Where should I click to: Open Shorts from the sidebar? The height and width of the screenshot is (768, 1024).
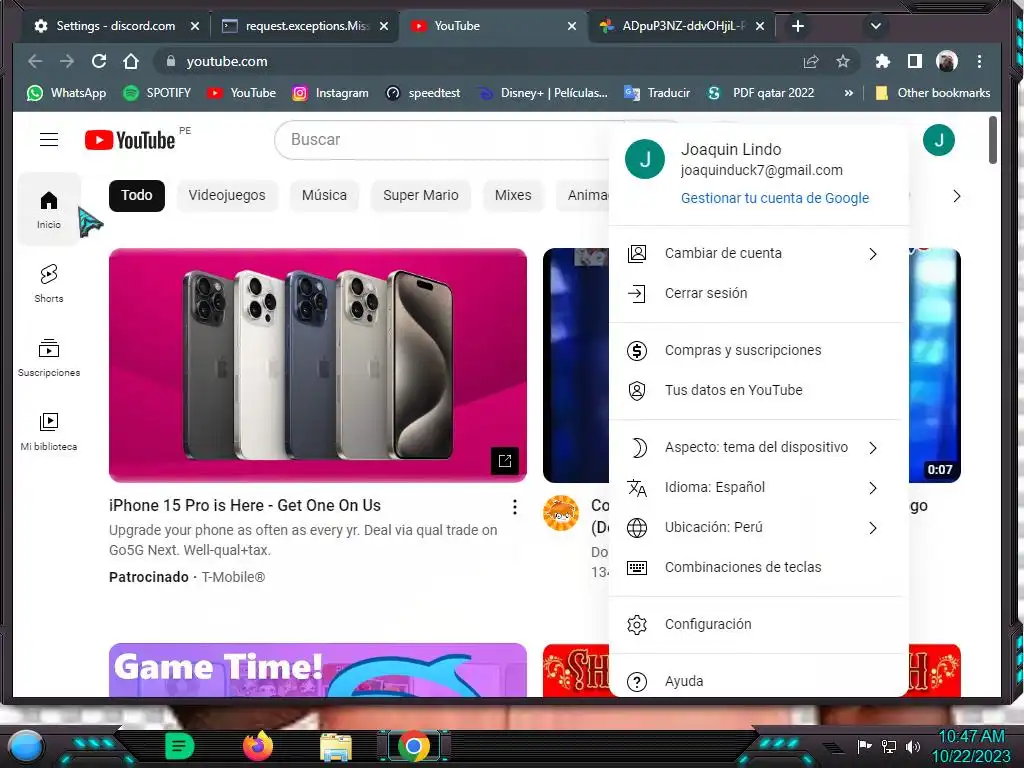coord(49,283)
